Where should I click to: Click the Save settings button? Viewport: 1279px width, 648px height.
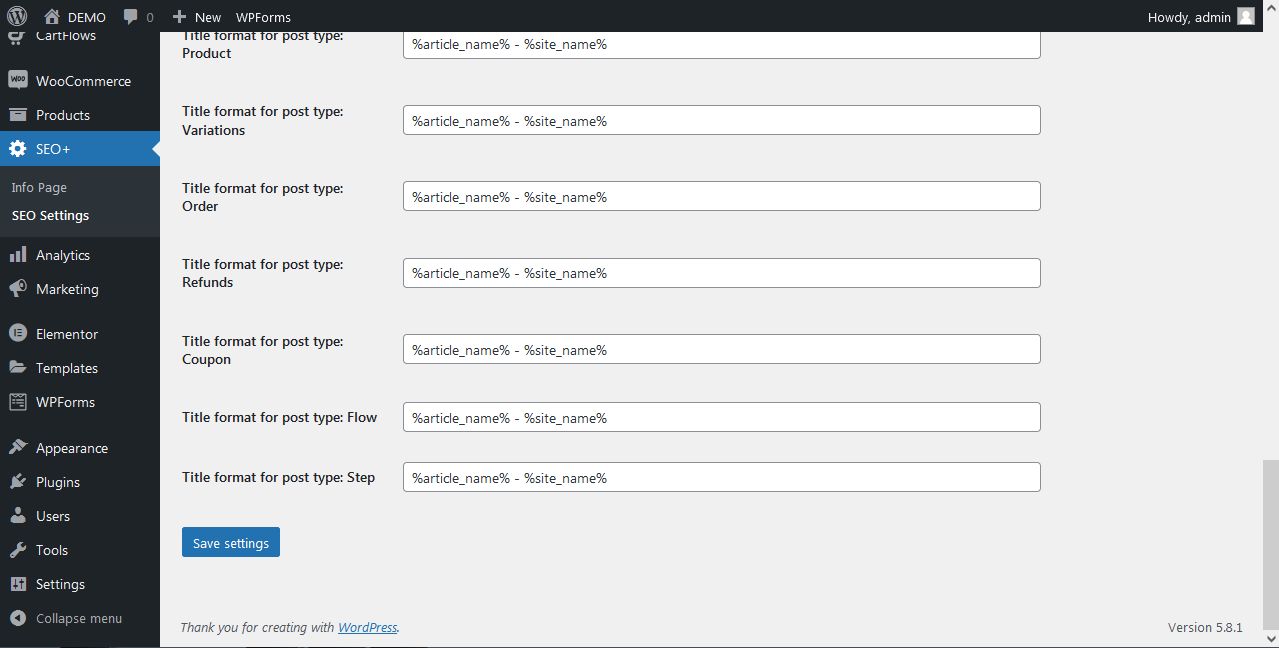point(231,543)
